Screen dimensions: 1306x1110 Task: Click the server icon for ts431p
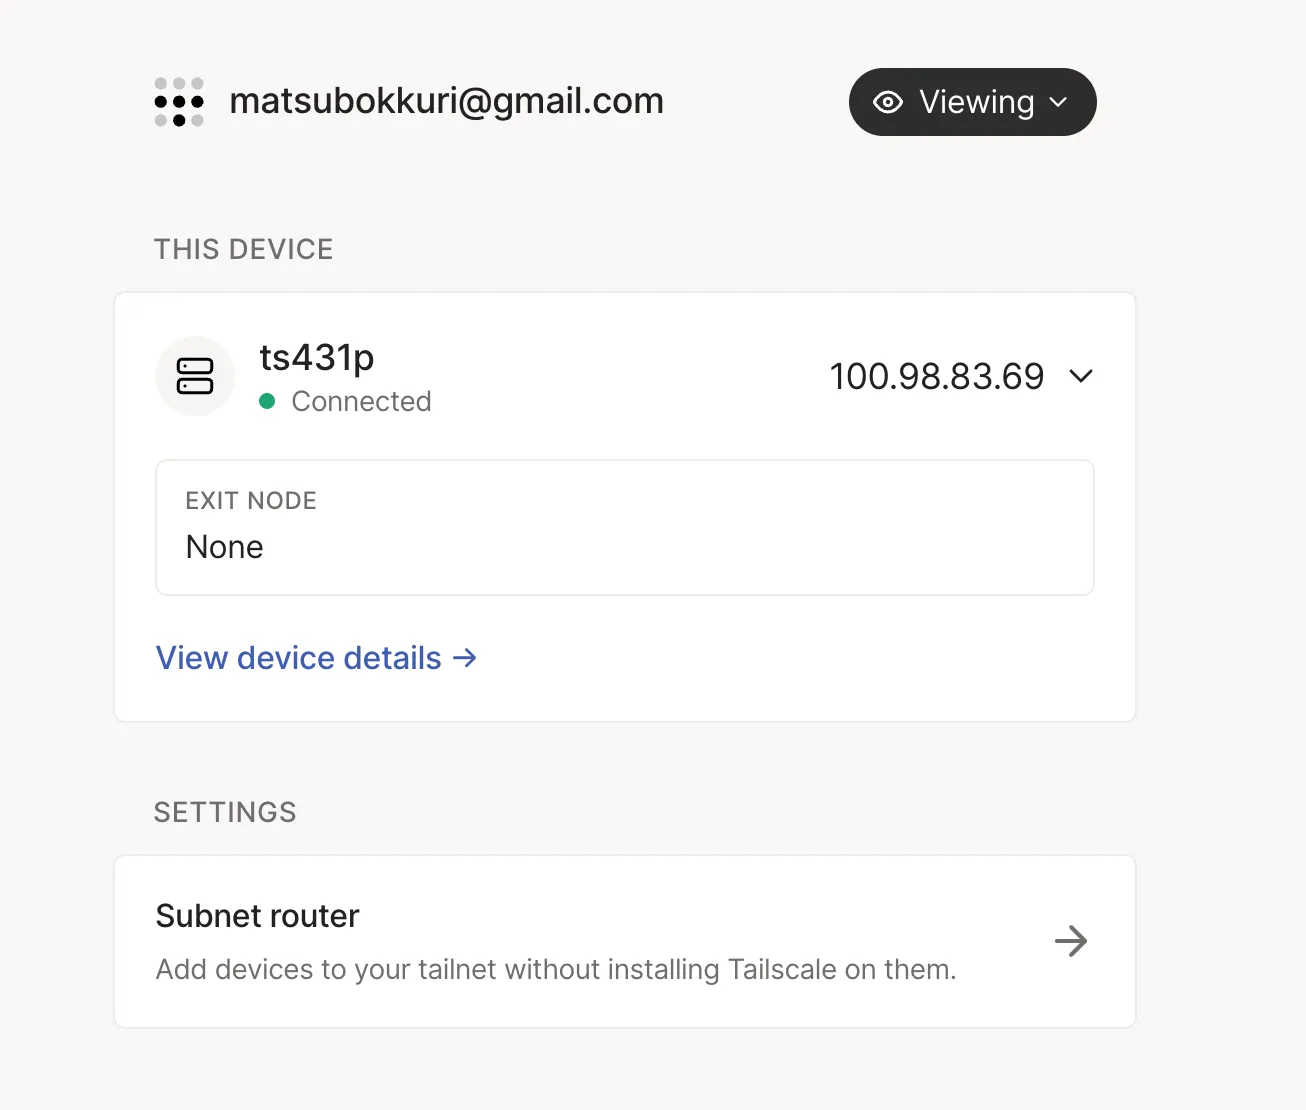(195, 376)
